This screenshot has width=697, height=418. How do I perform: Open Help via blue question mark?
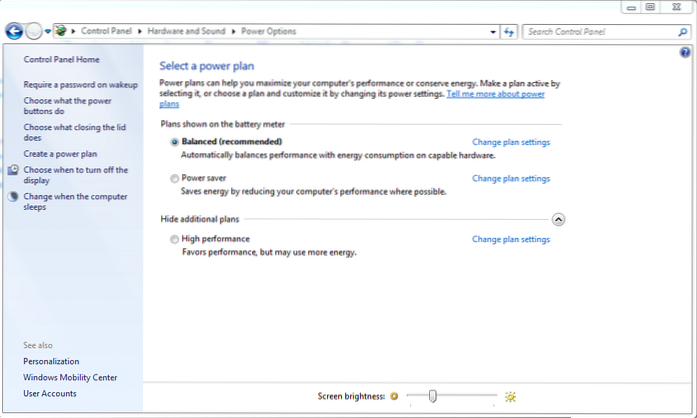click(685, 52)
